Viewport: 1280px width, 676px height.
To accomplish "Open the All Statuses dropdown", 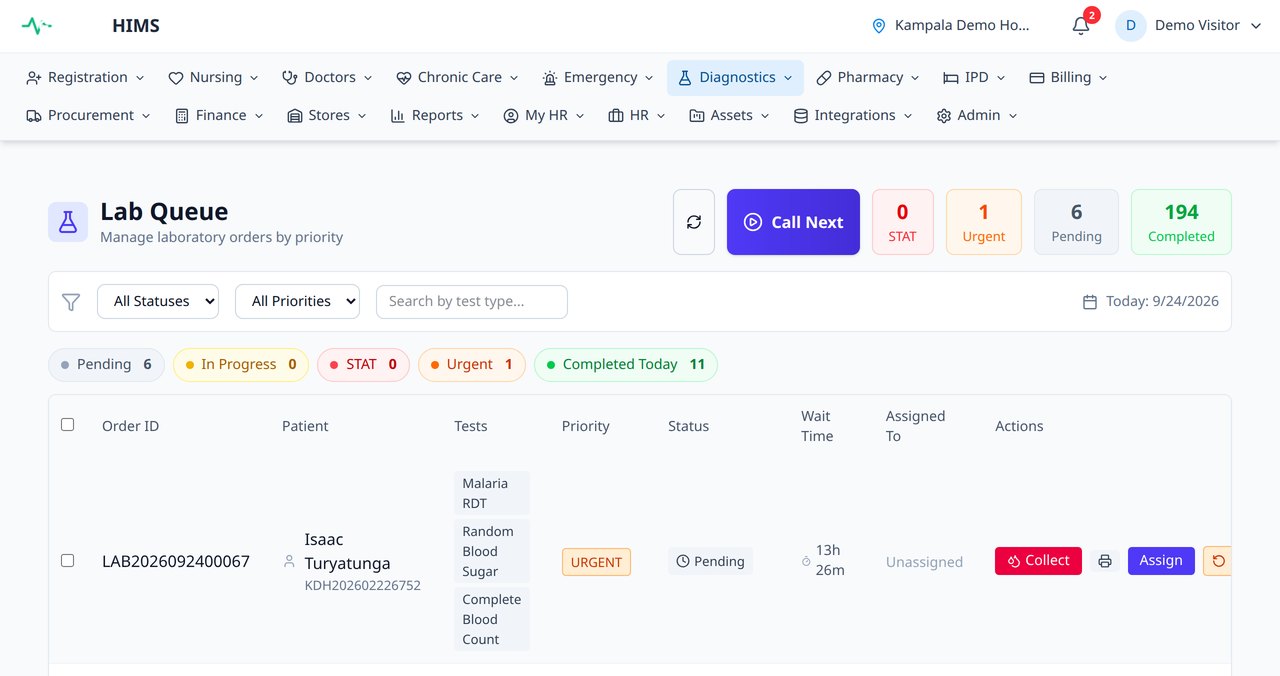I will pos(158,301).
